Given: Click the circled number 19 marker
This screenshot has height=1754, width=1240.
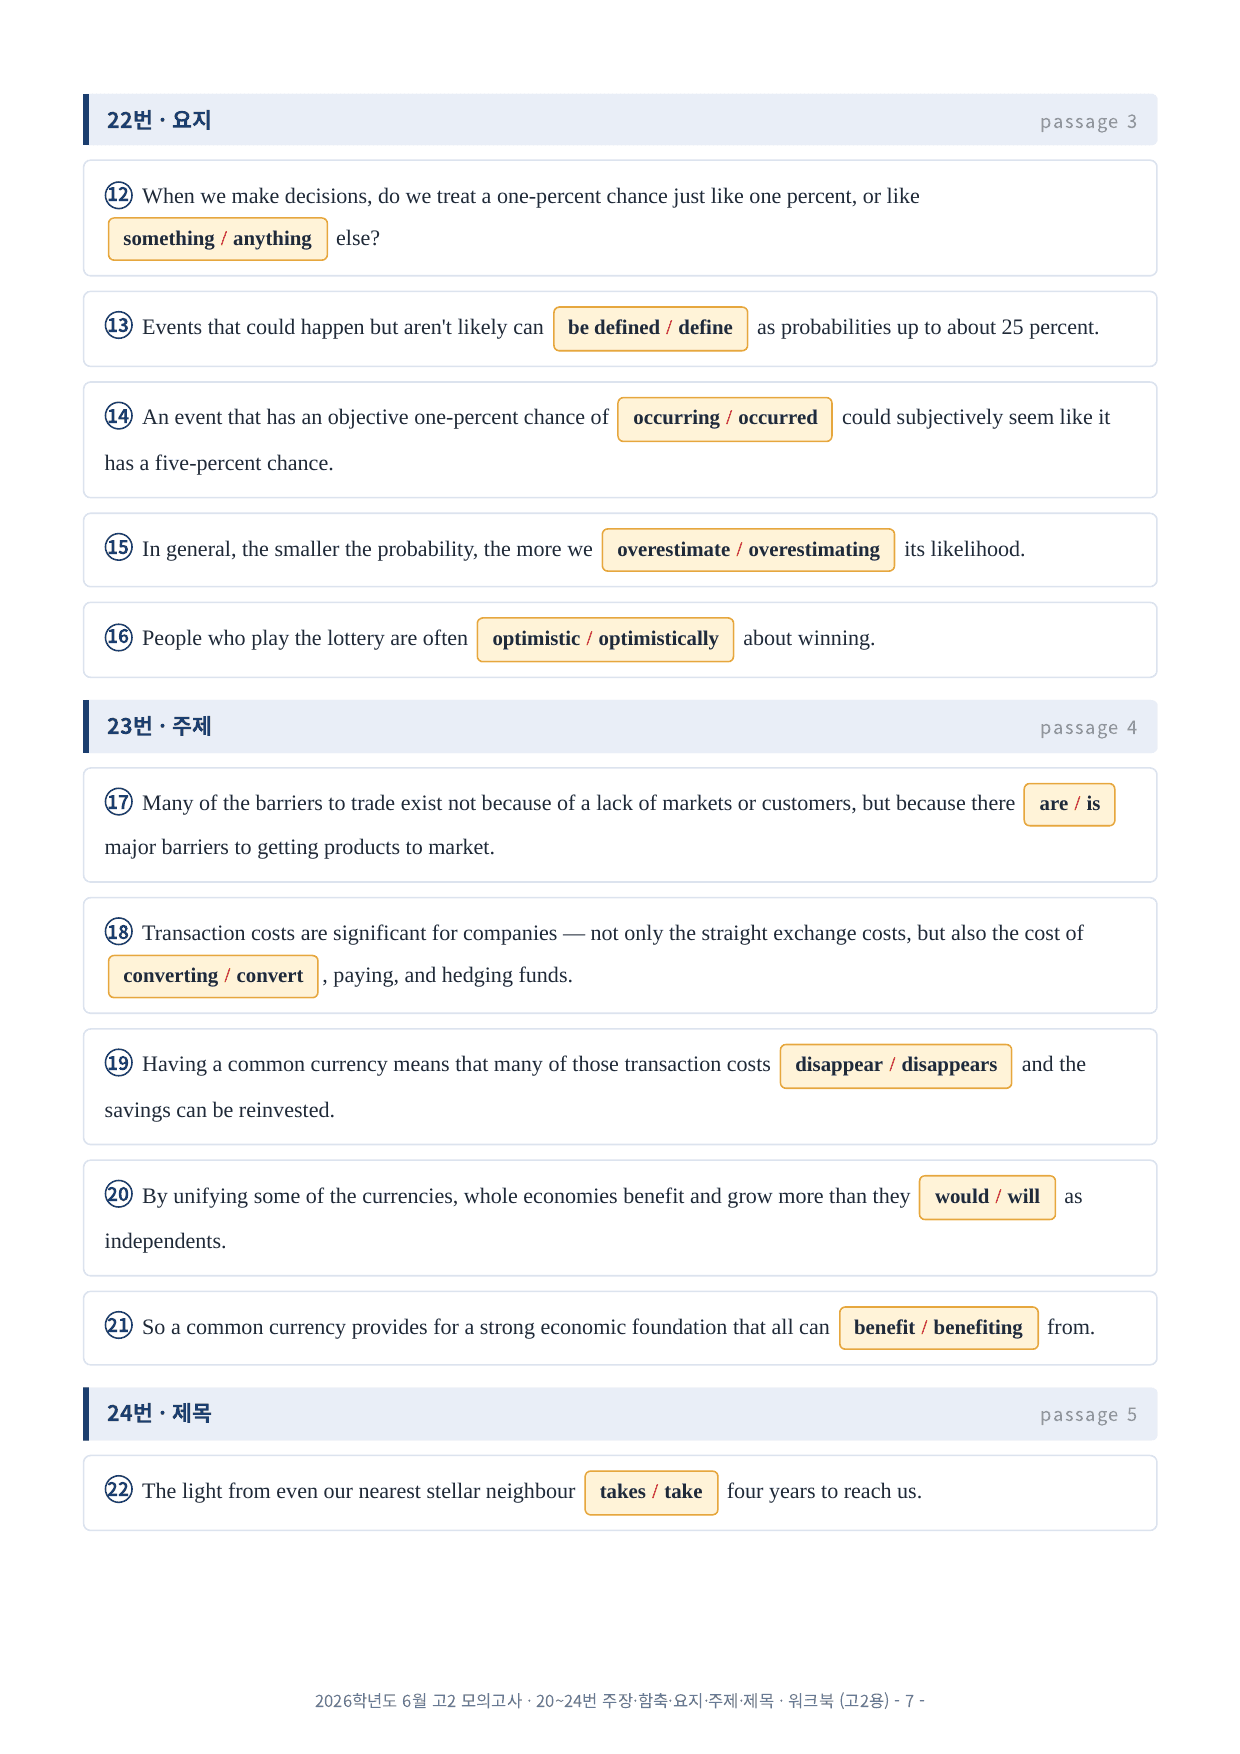Looking at the screenshot, I should pos(118,1063).
